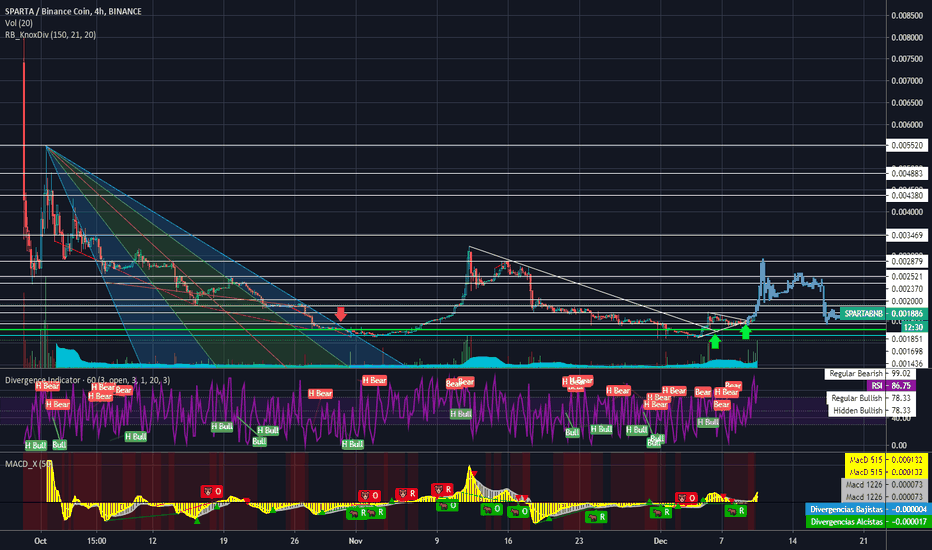
Task: Click the SPARTA / Binance Coin chart title
Action: [x=73, y=11]
